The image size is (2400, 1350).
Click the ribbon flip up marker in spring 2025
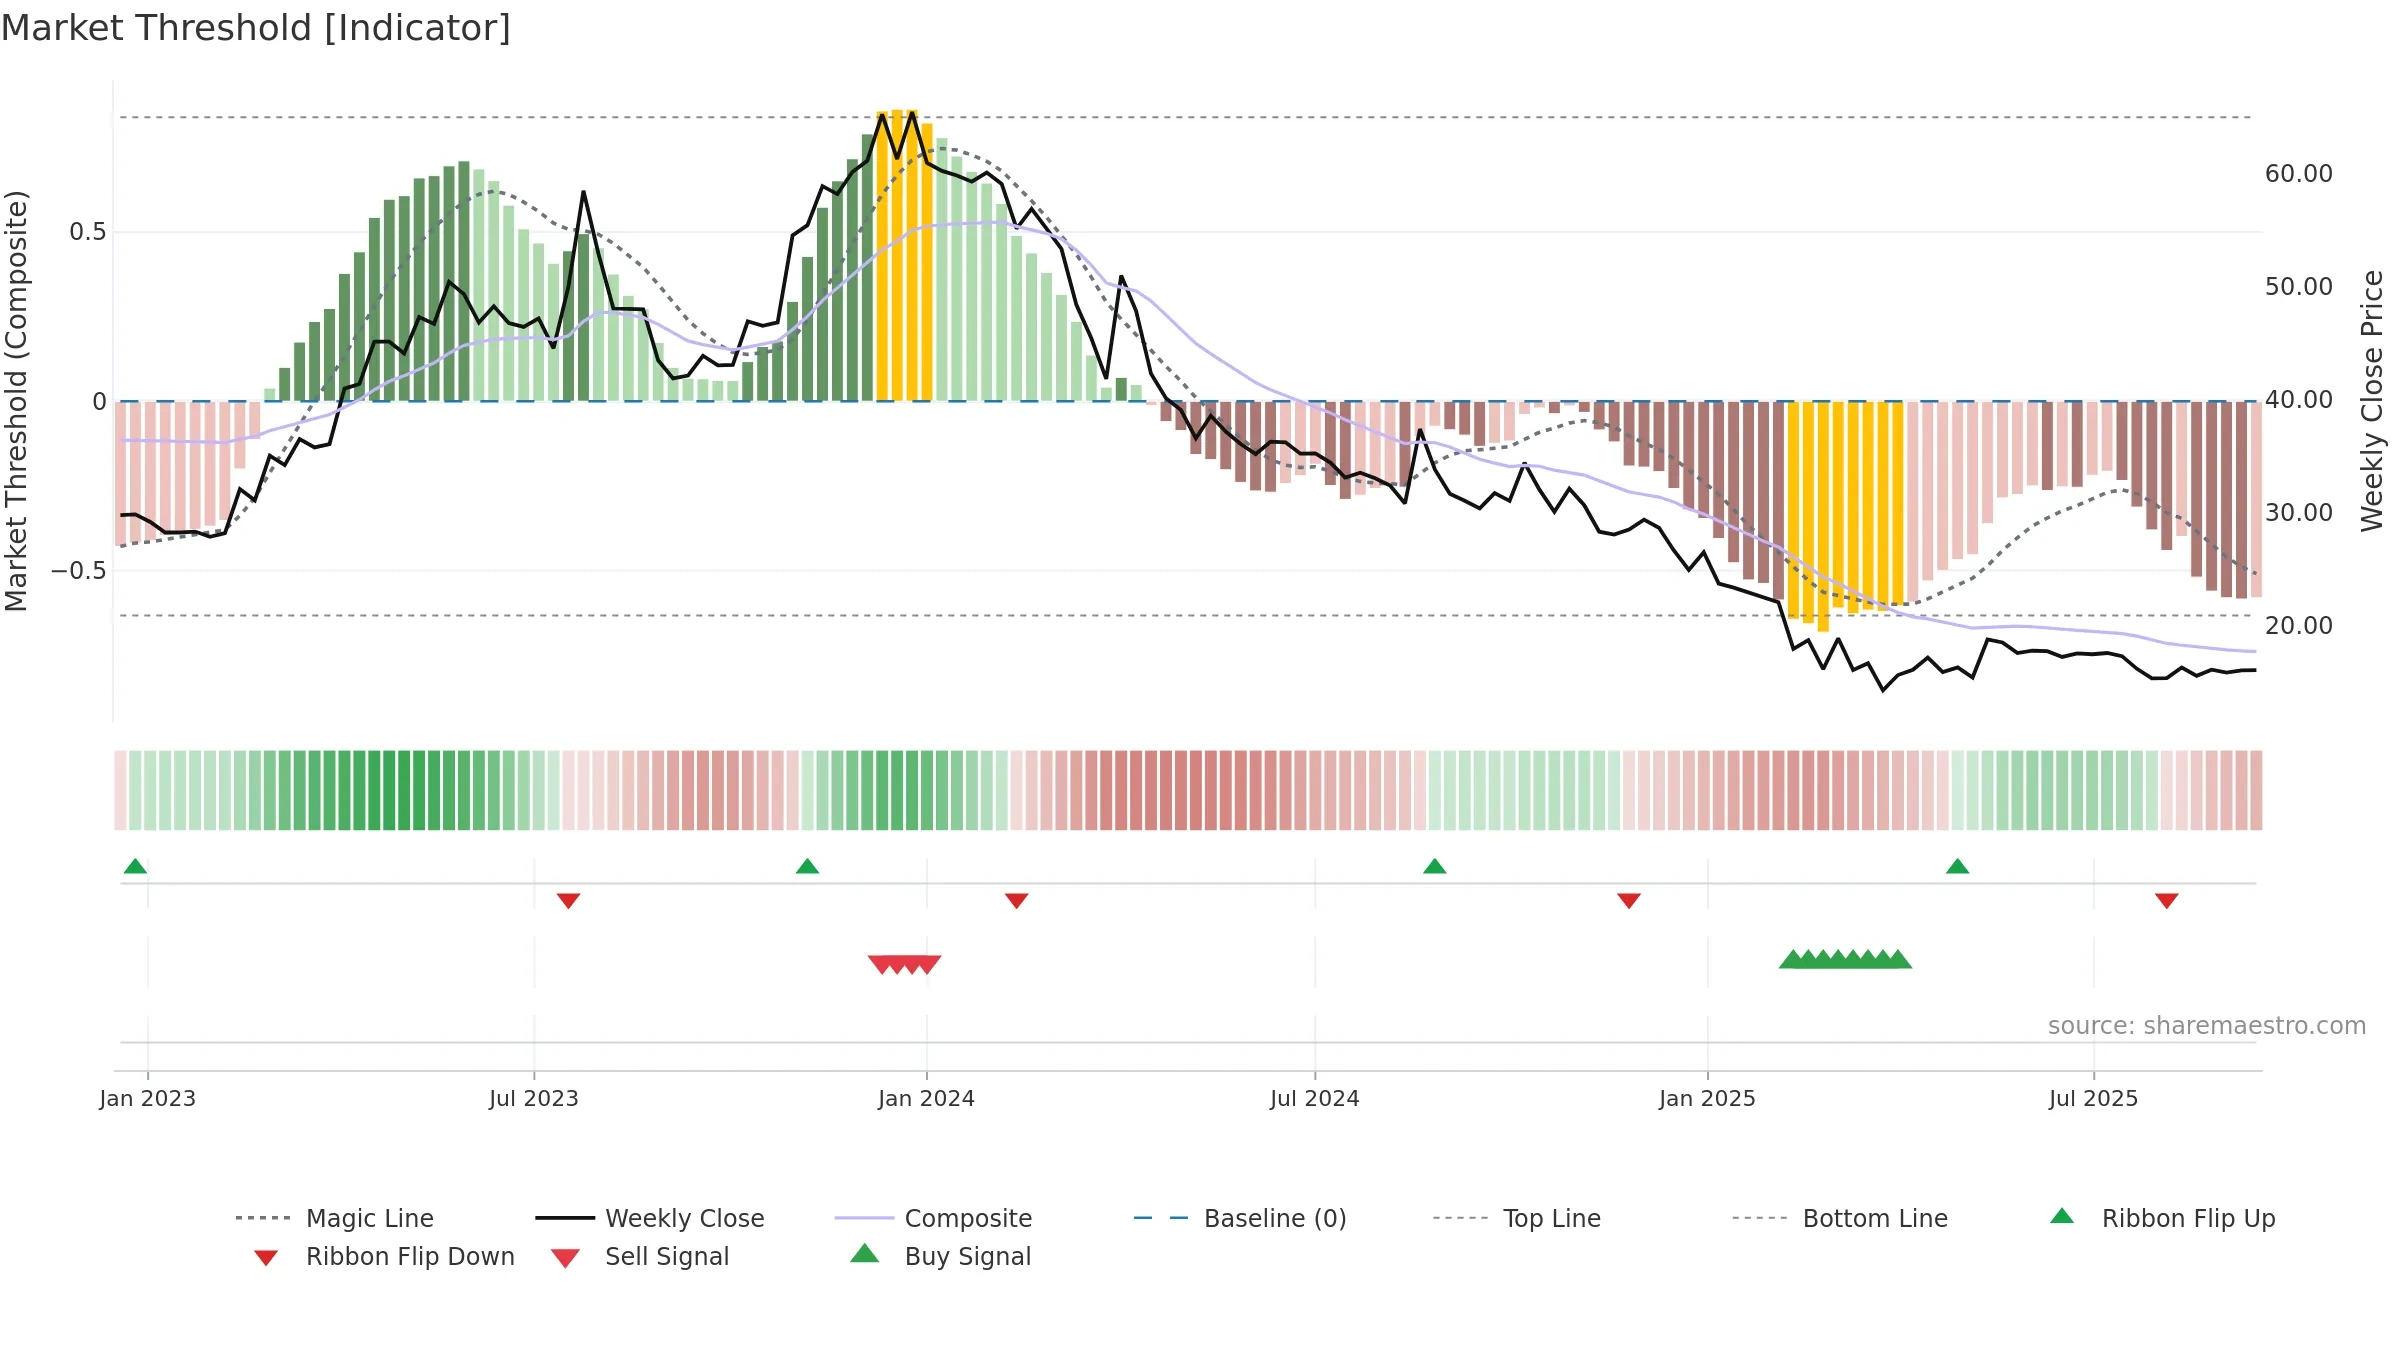[x=1957, y=866]
